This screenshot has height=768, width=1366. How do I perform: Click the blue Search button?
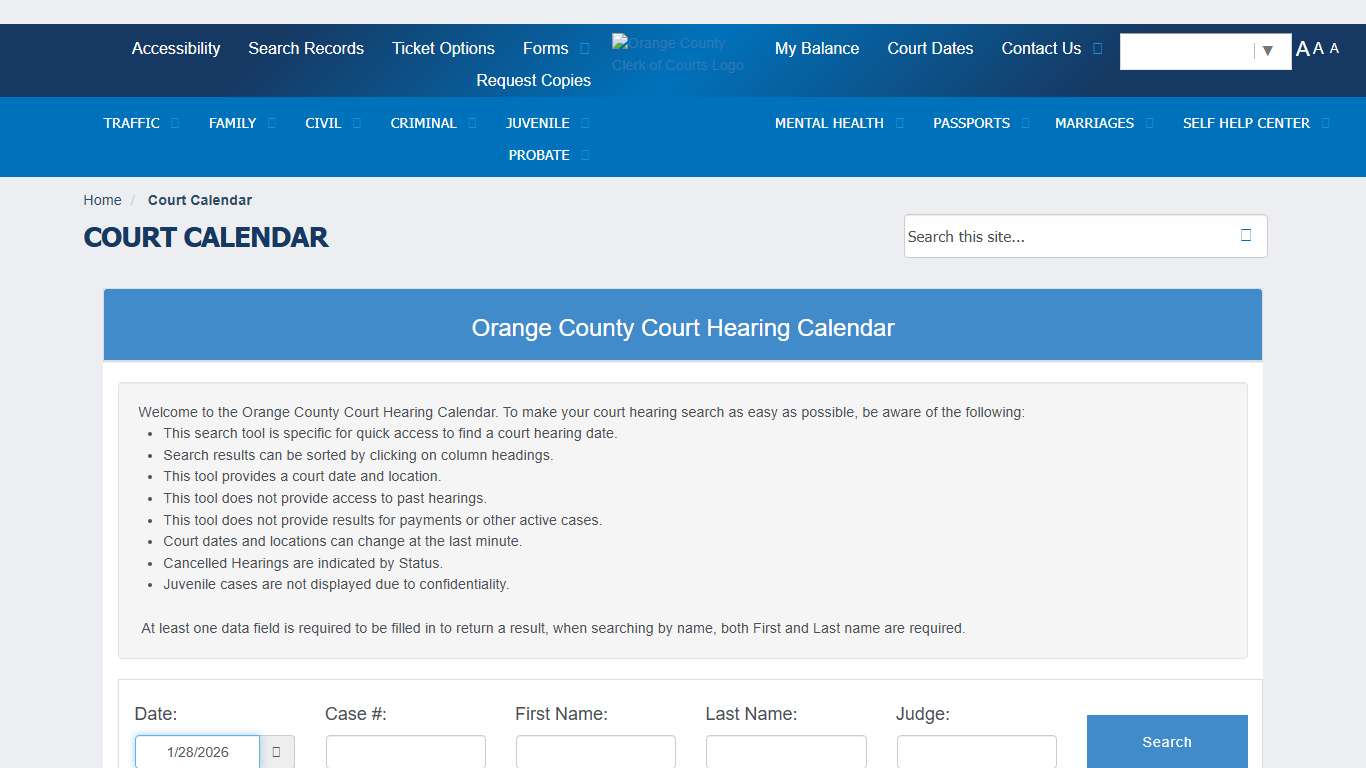[x=1166, y=742]
